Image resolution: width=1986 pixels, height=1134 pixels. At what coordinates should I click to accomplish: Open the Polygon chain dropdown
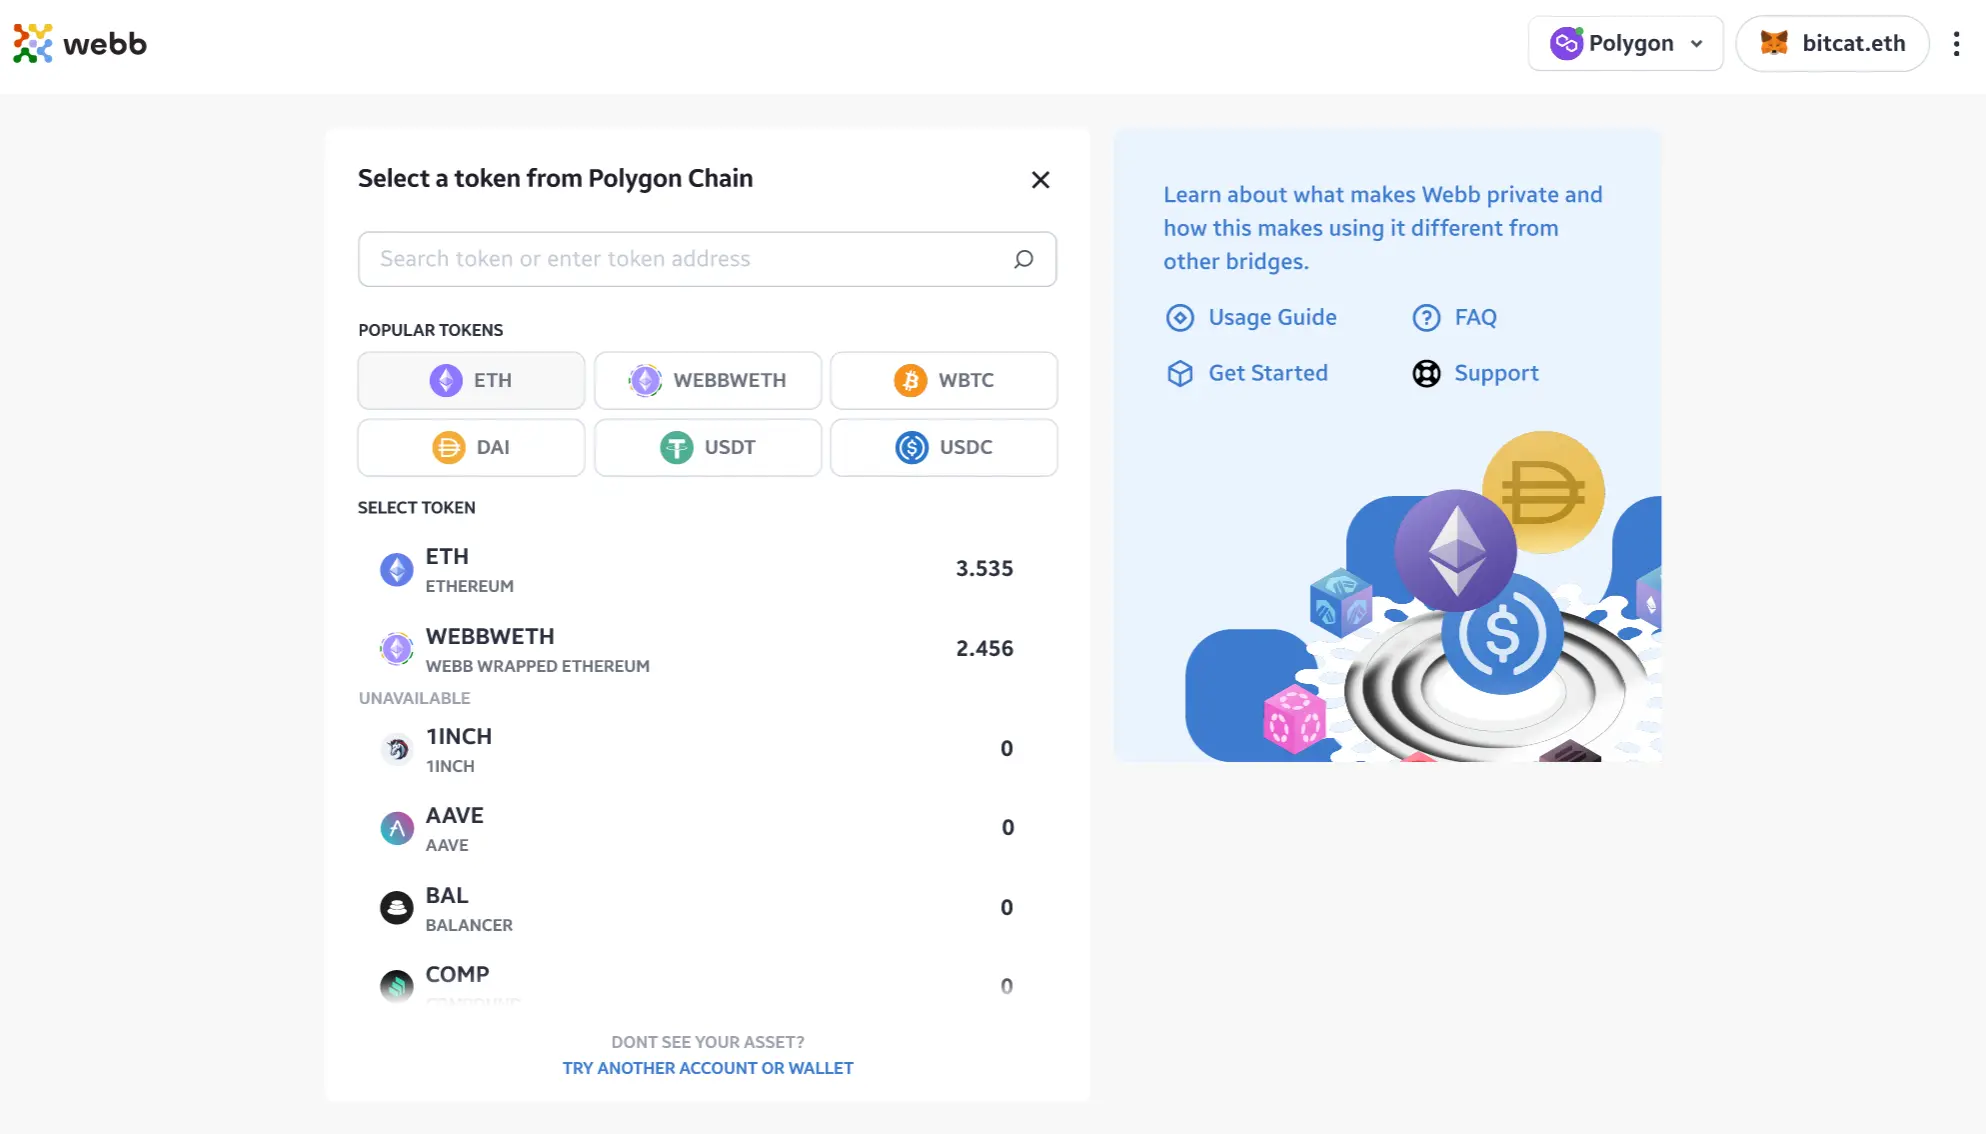click(1625, 43)
